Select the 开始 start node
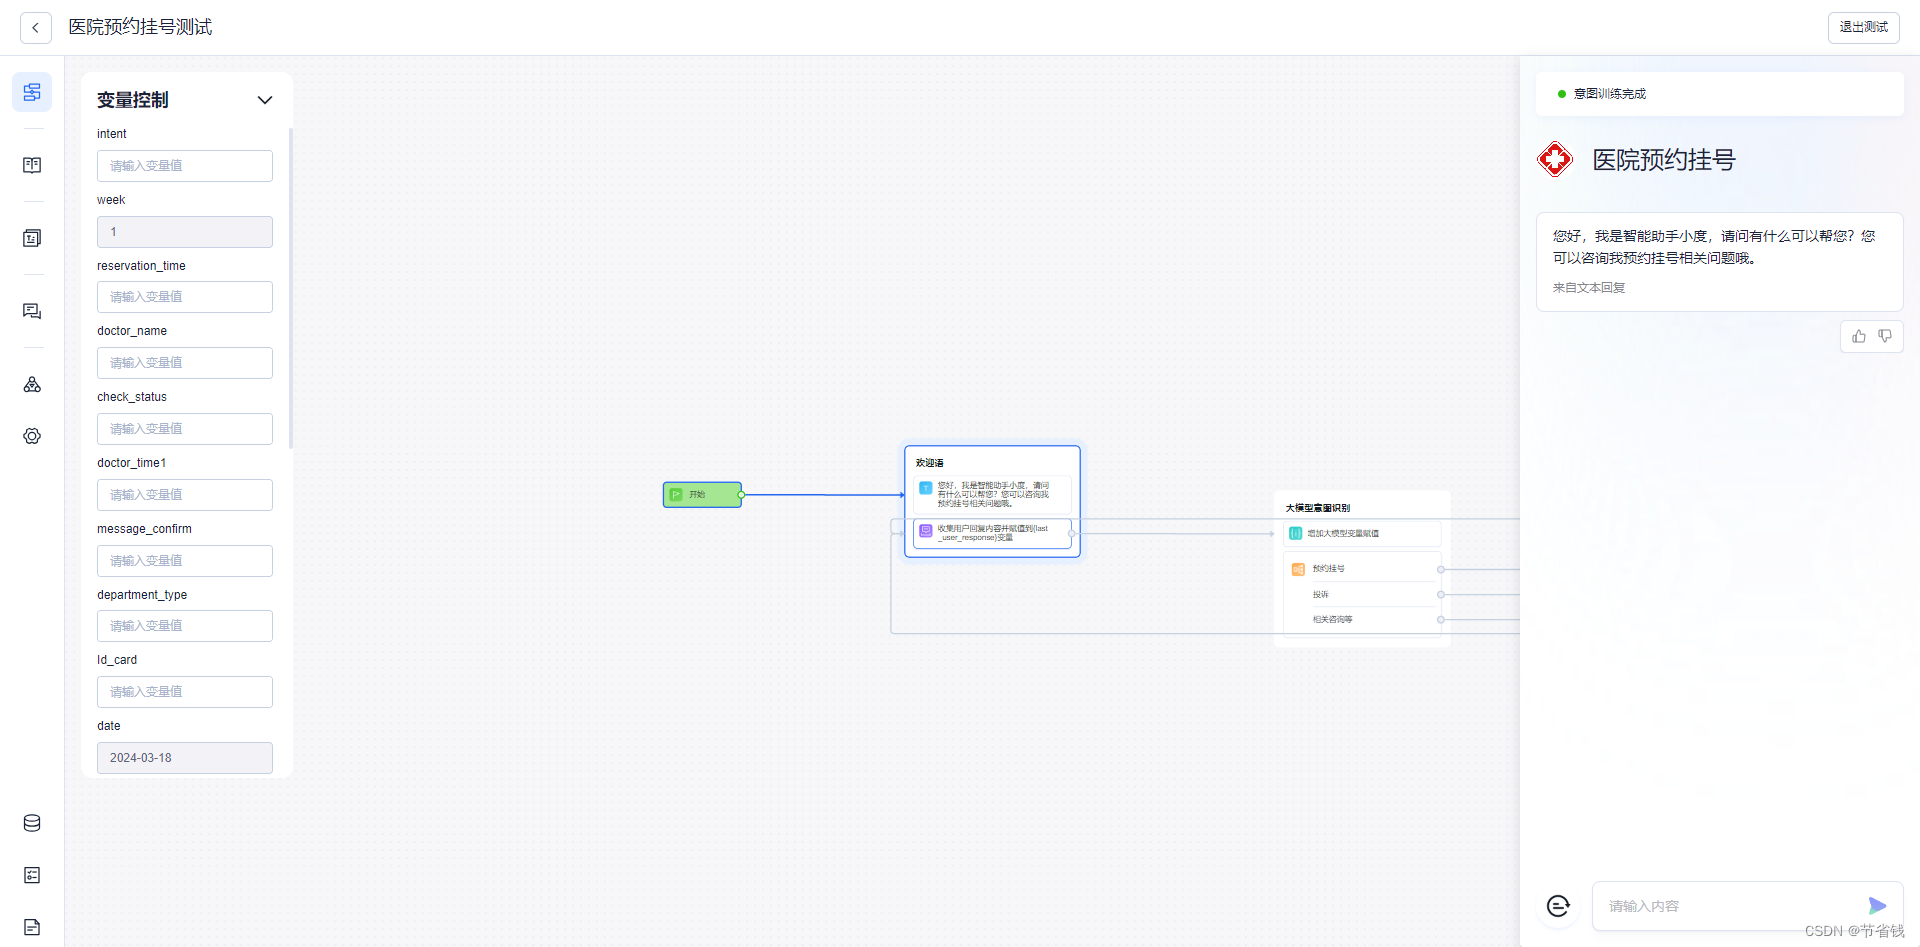1920x947 pixels. click(702, 494)
